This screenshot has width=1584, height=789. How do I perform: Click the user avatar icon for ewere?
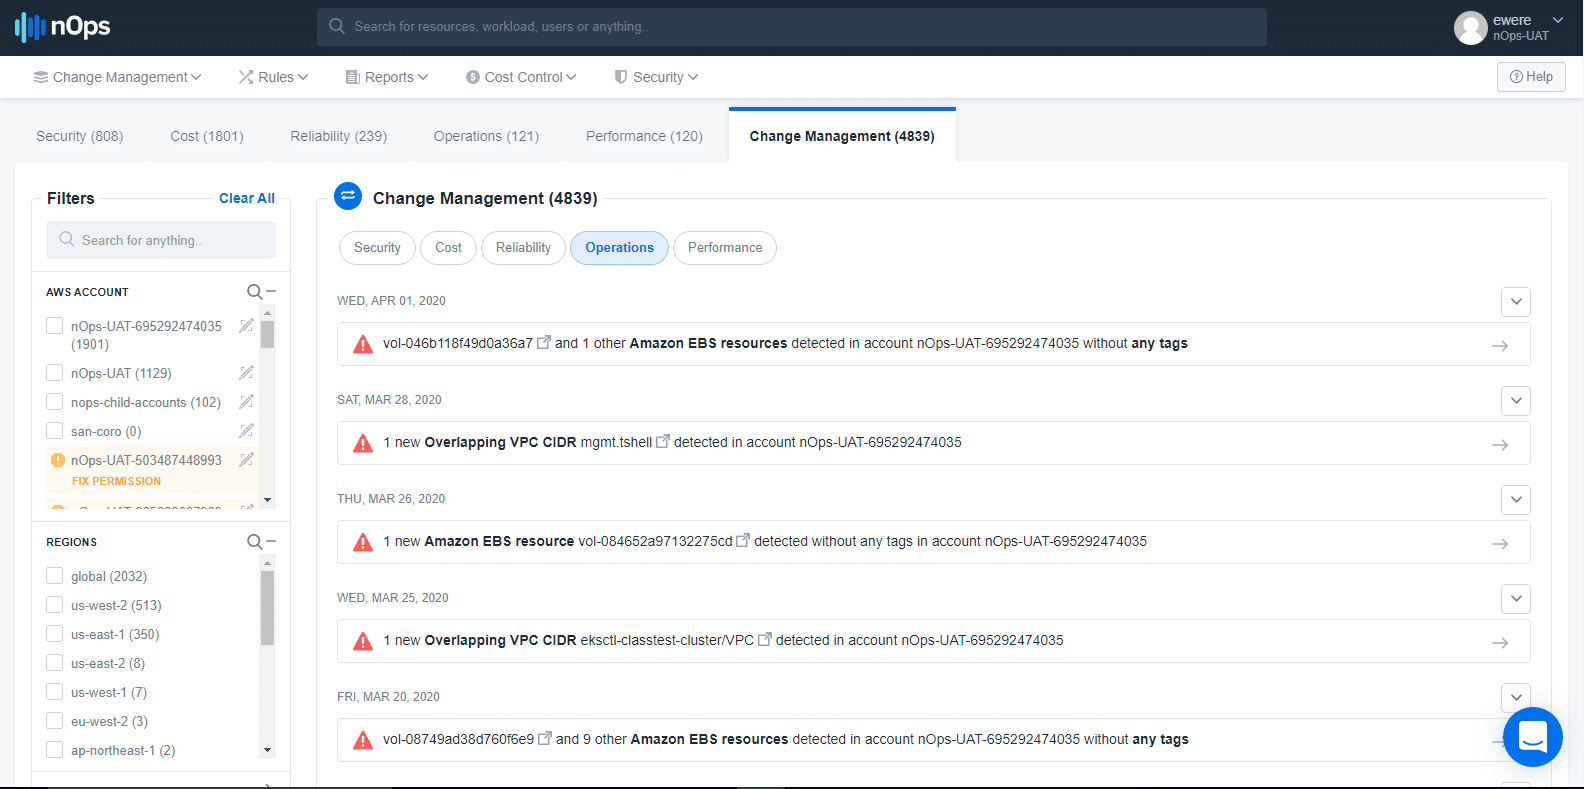1470,28
